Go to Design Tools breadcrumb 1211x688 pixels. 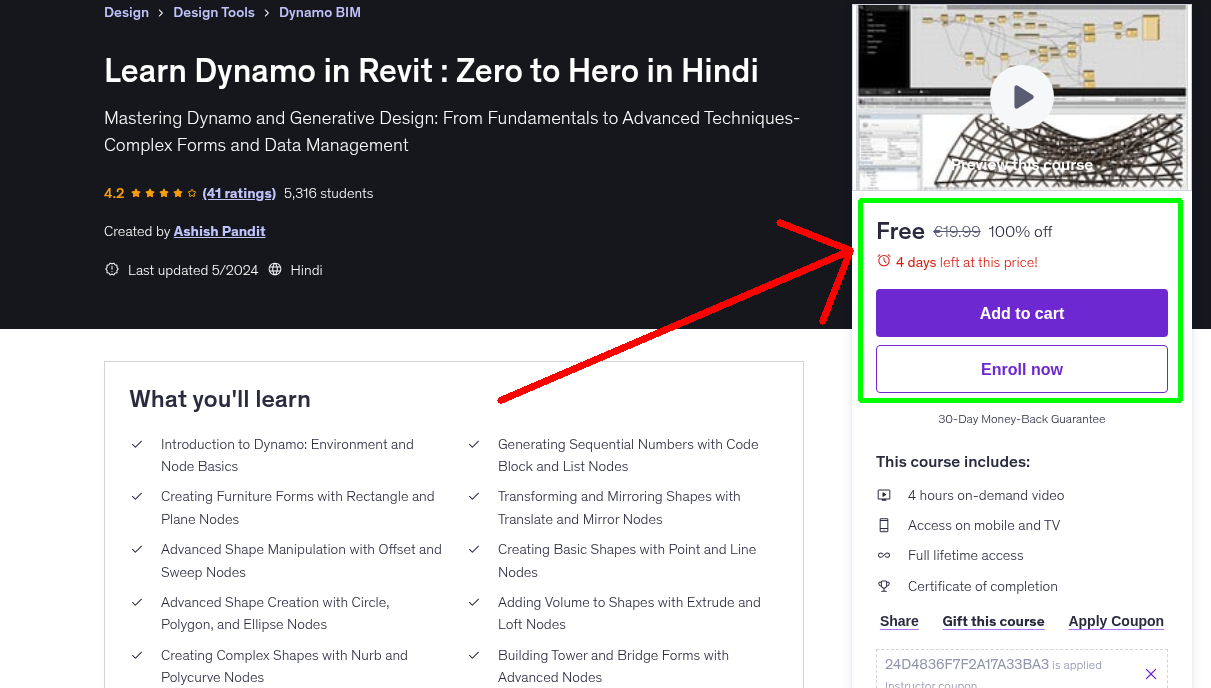pos(213,13)
